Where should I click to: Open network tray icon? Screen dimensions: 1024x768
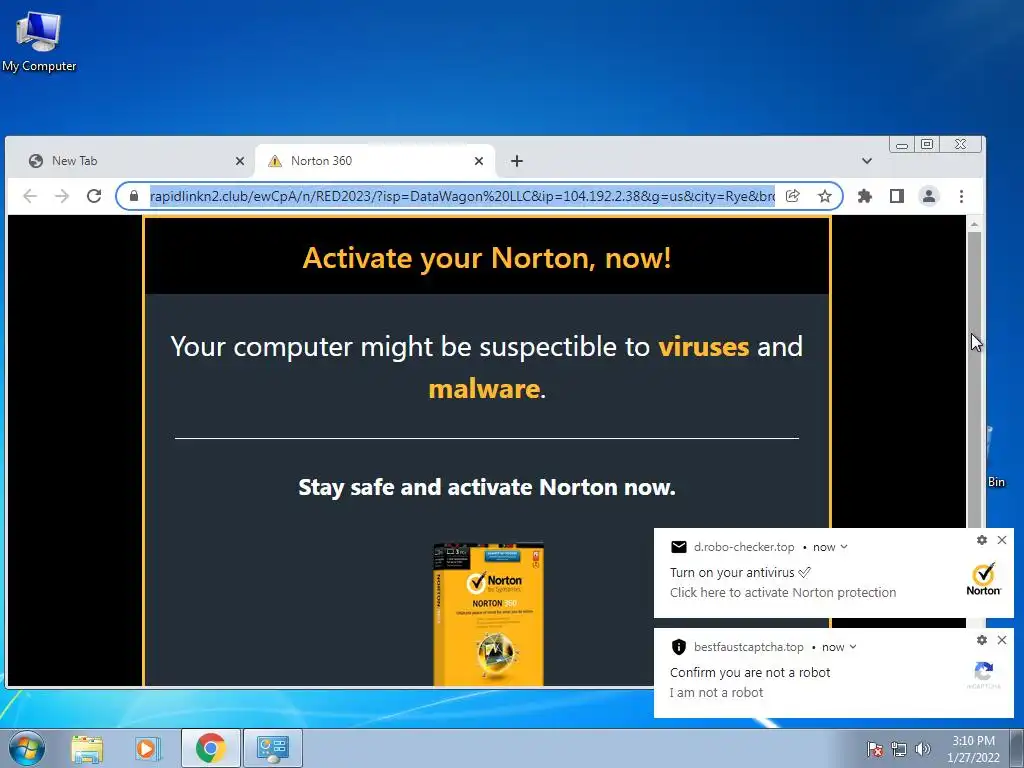(x=899, y=749)
